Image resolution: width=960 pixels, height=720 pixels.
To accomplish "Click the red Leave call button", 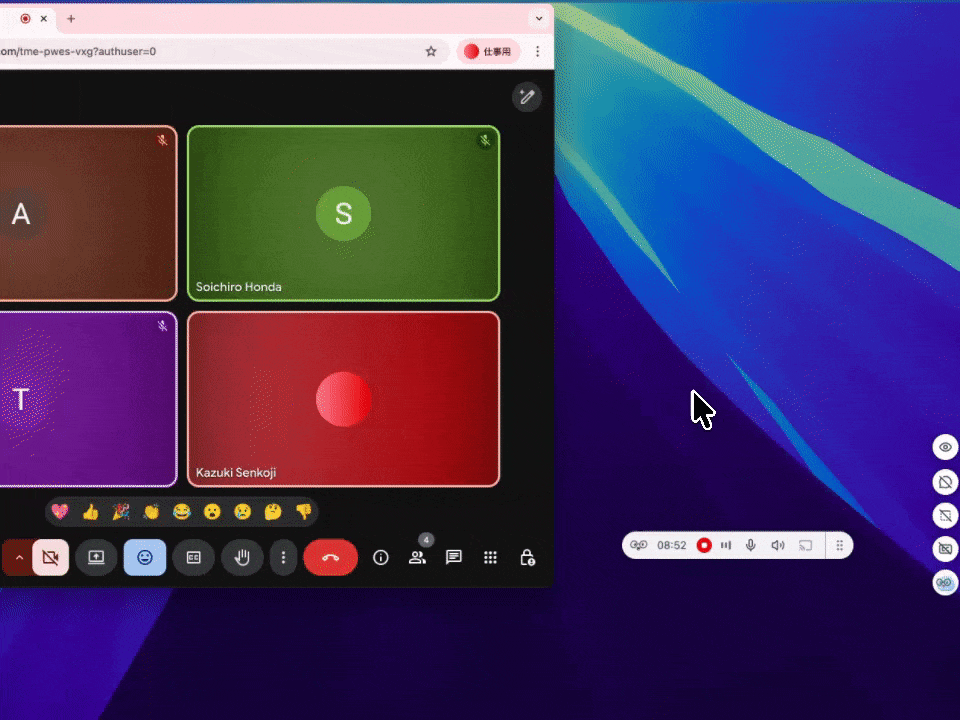I will (x=330, y=558).
